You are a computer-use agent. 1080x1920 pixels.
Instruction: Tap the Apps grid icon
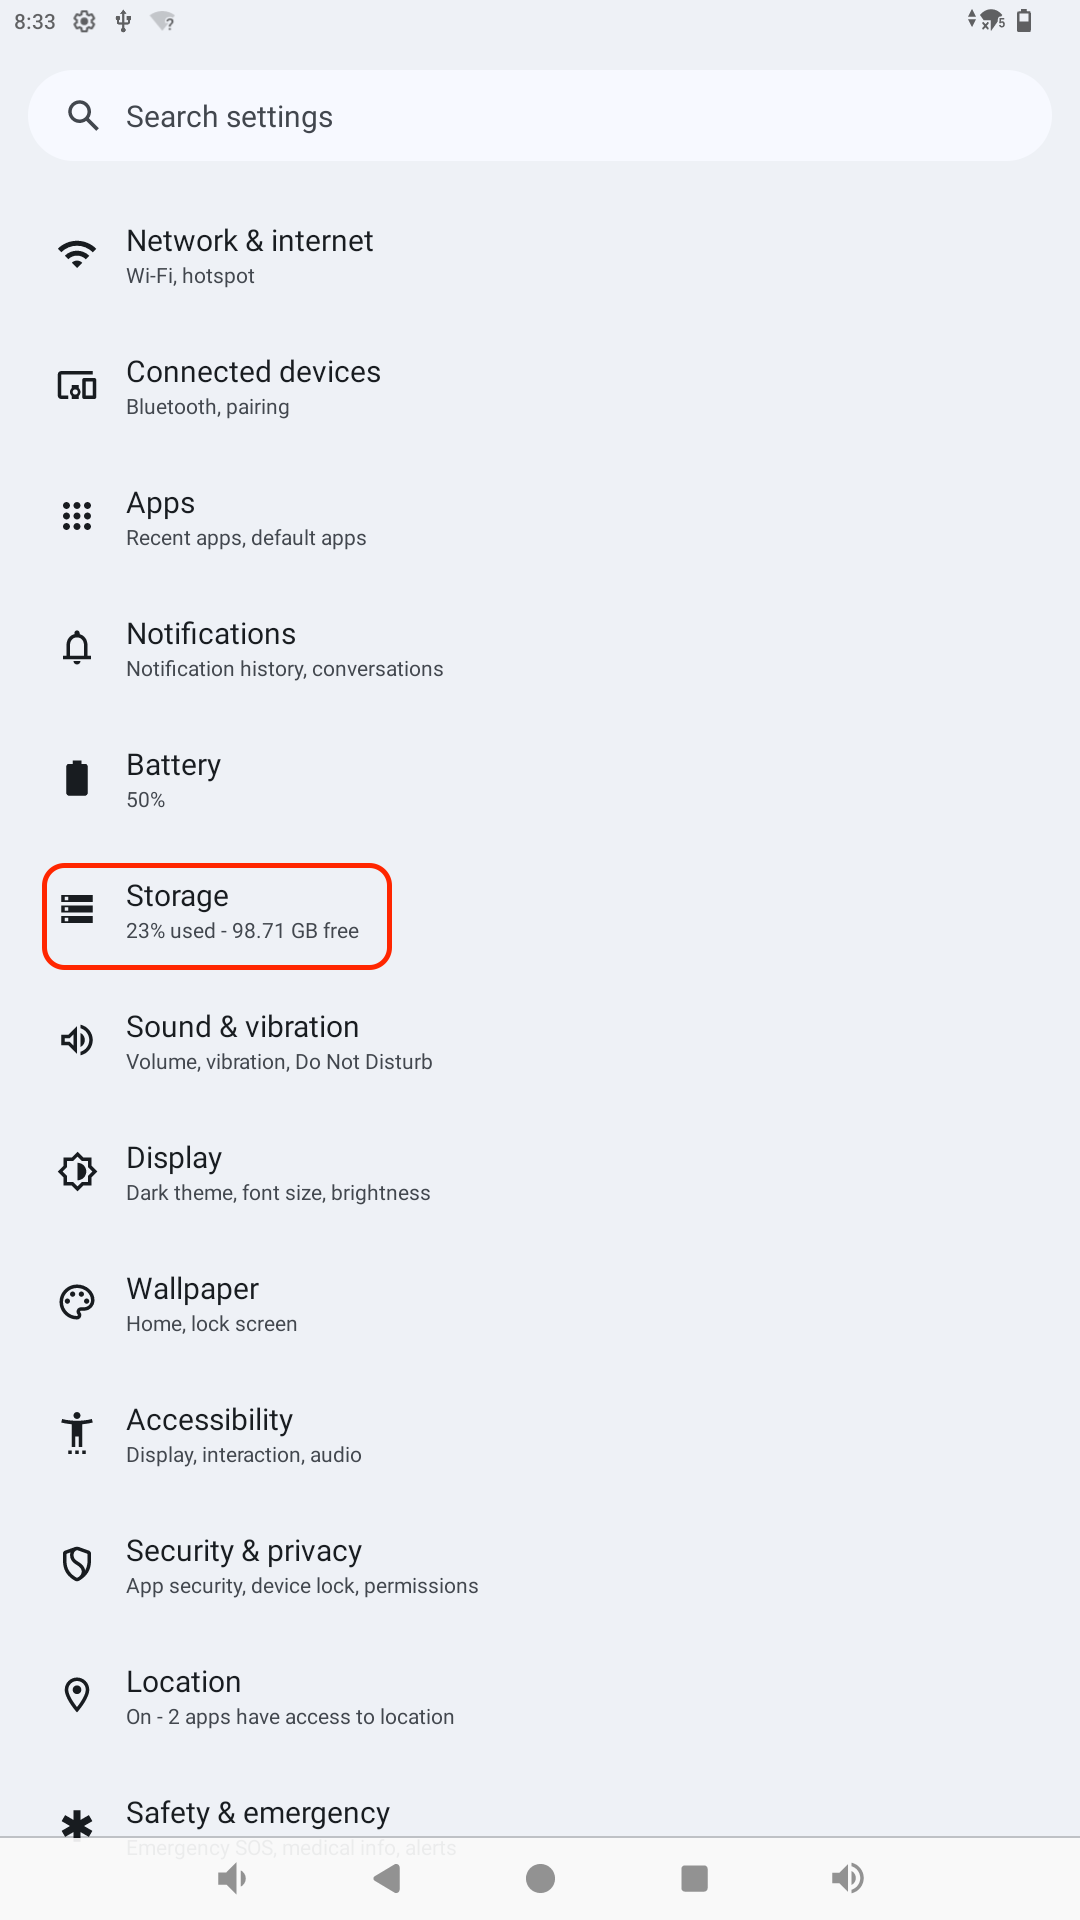point(77,516)
